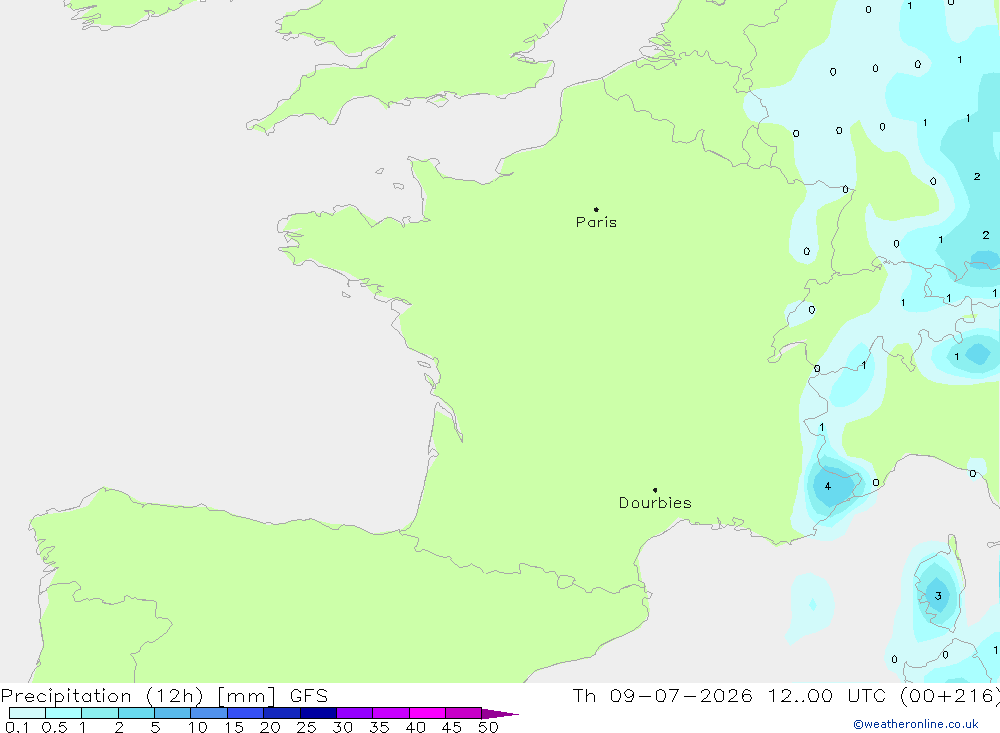This screenshot has width=1000, height=733.
Task: Click the Th 09-07-2026 12..00 UTC timestamp
Action: point(786,695)
